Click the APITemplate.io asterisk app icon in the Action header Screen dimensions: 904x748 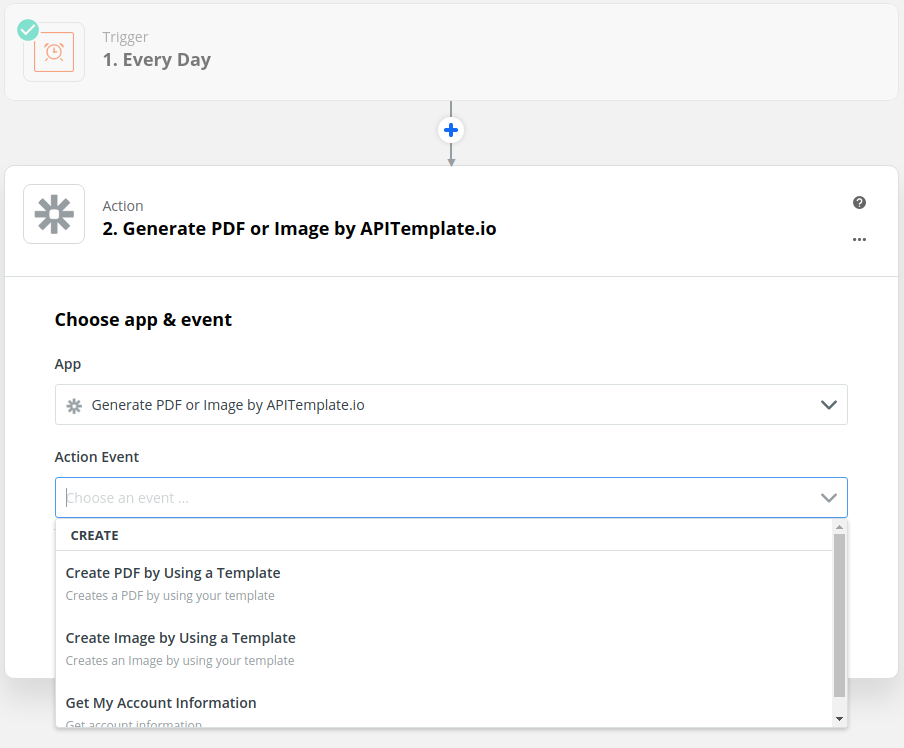[54, 214]
